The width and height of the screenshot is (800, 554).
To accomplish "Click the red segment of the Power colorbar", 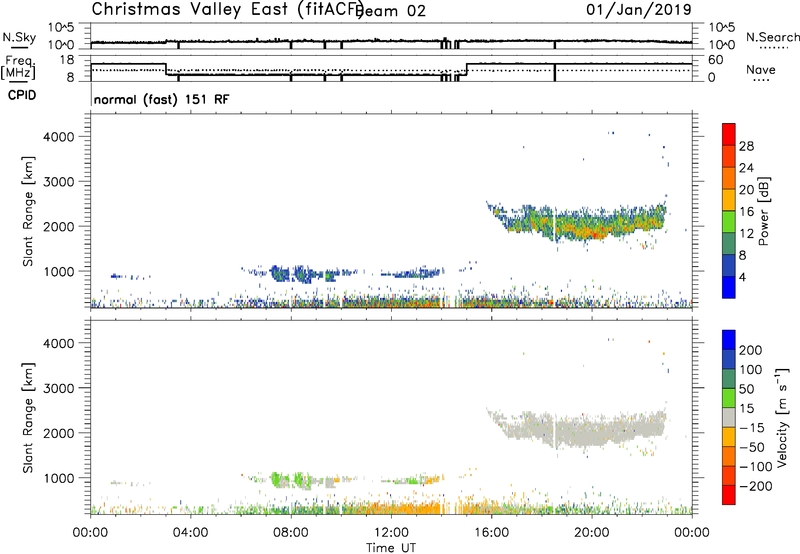I will click(729, 134).
